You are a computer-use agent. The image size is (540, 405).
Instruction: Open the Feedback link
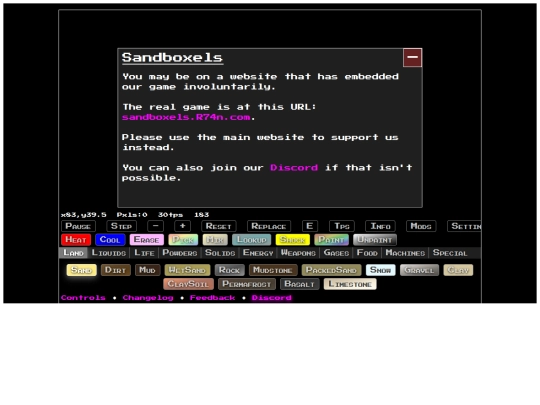(212, 298)
